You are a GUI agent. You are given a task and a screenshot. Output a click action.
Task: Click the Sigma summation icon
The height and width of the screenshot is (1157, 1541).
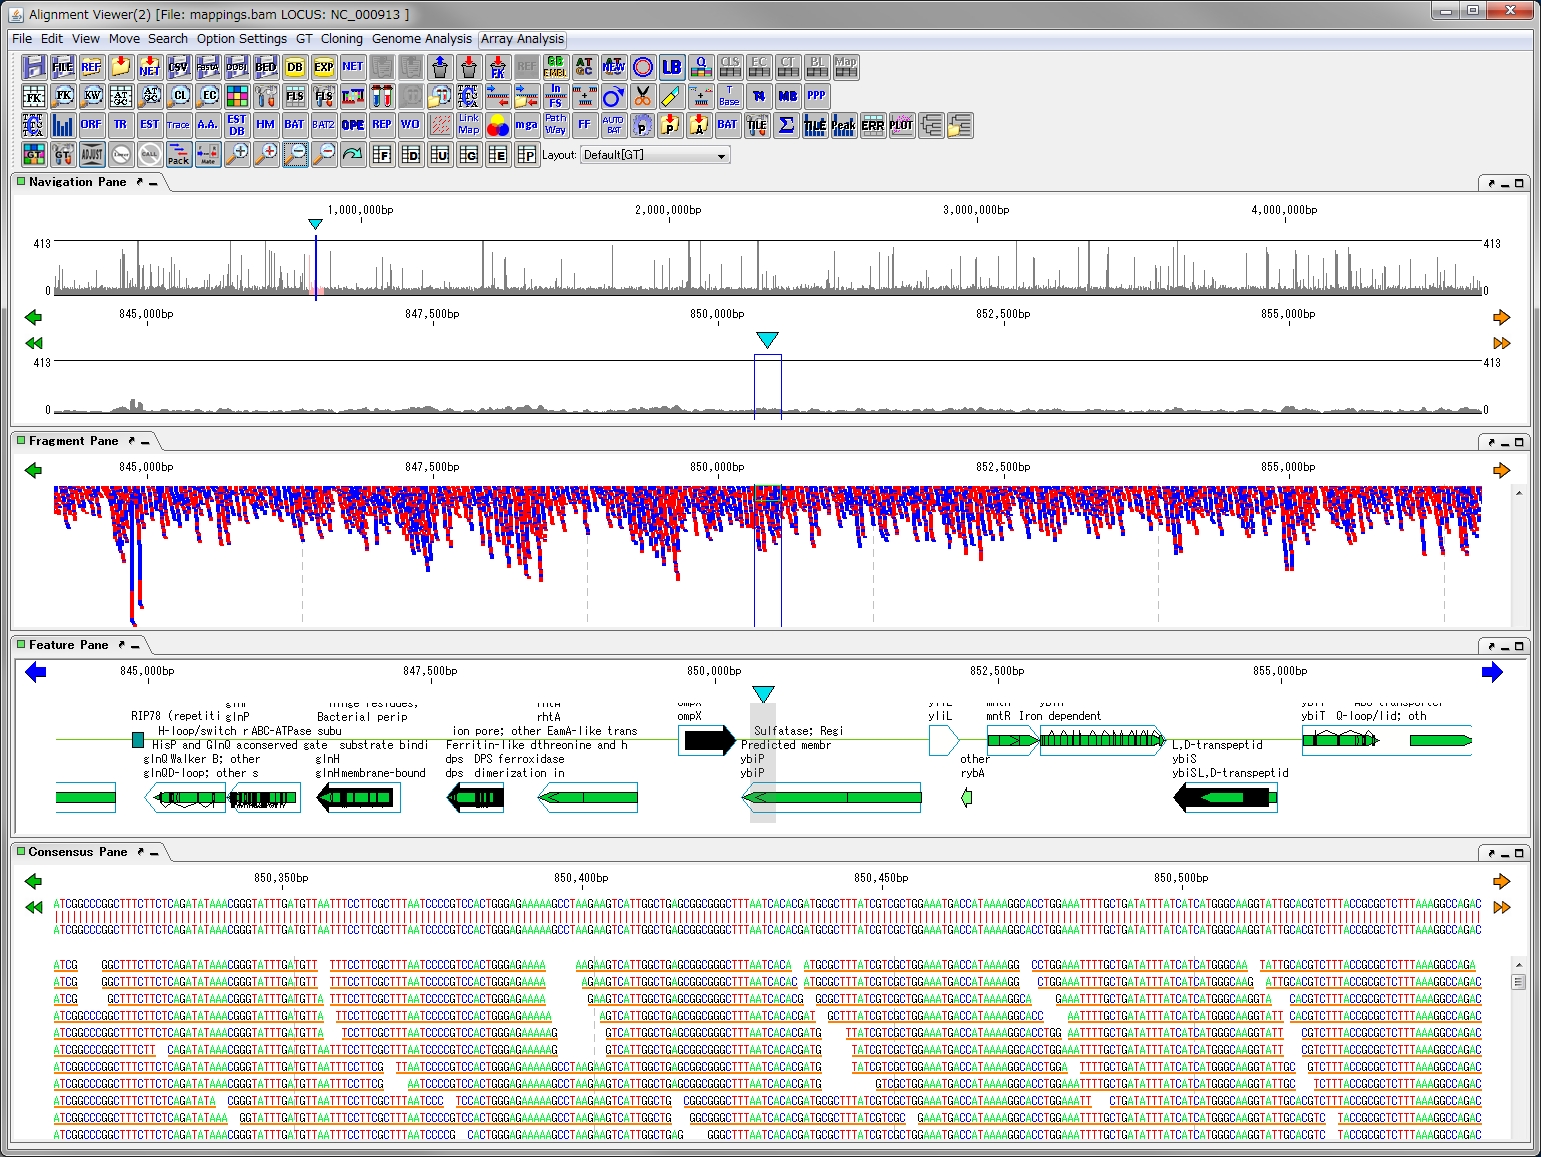pos(787,125)
